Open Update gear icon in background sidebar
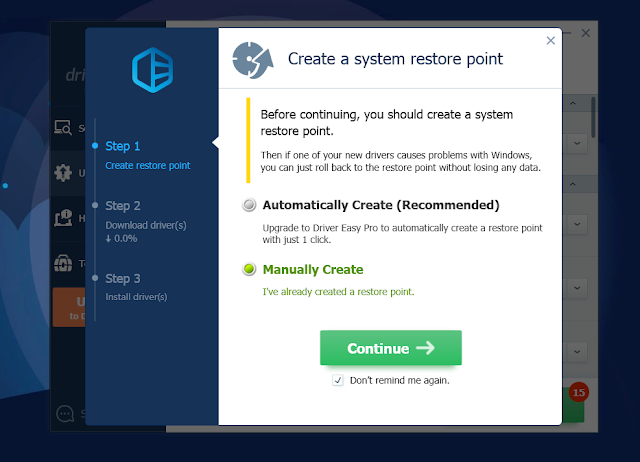This screenshot has height=462, width=640. 63,173
